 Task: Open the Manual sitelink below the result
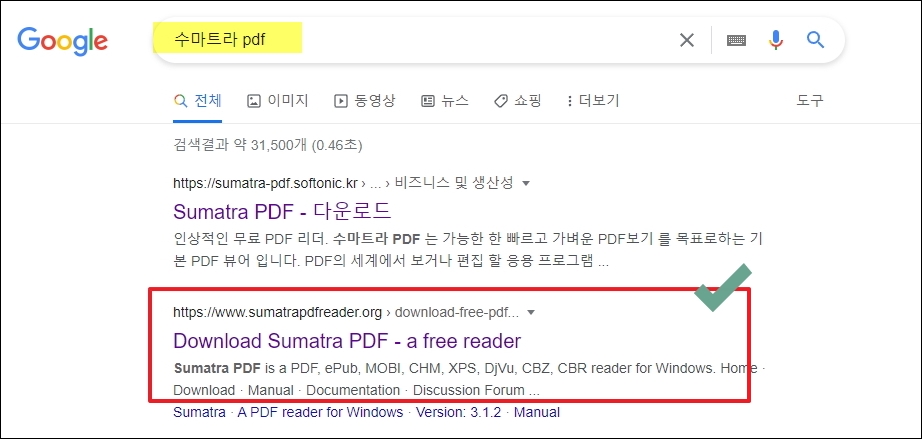(537, 413)
